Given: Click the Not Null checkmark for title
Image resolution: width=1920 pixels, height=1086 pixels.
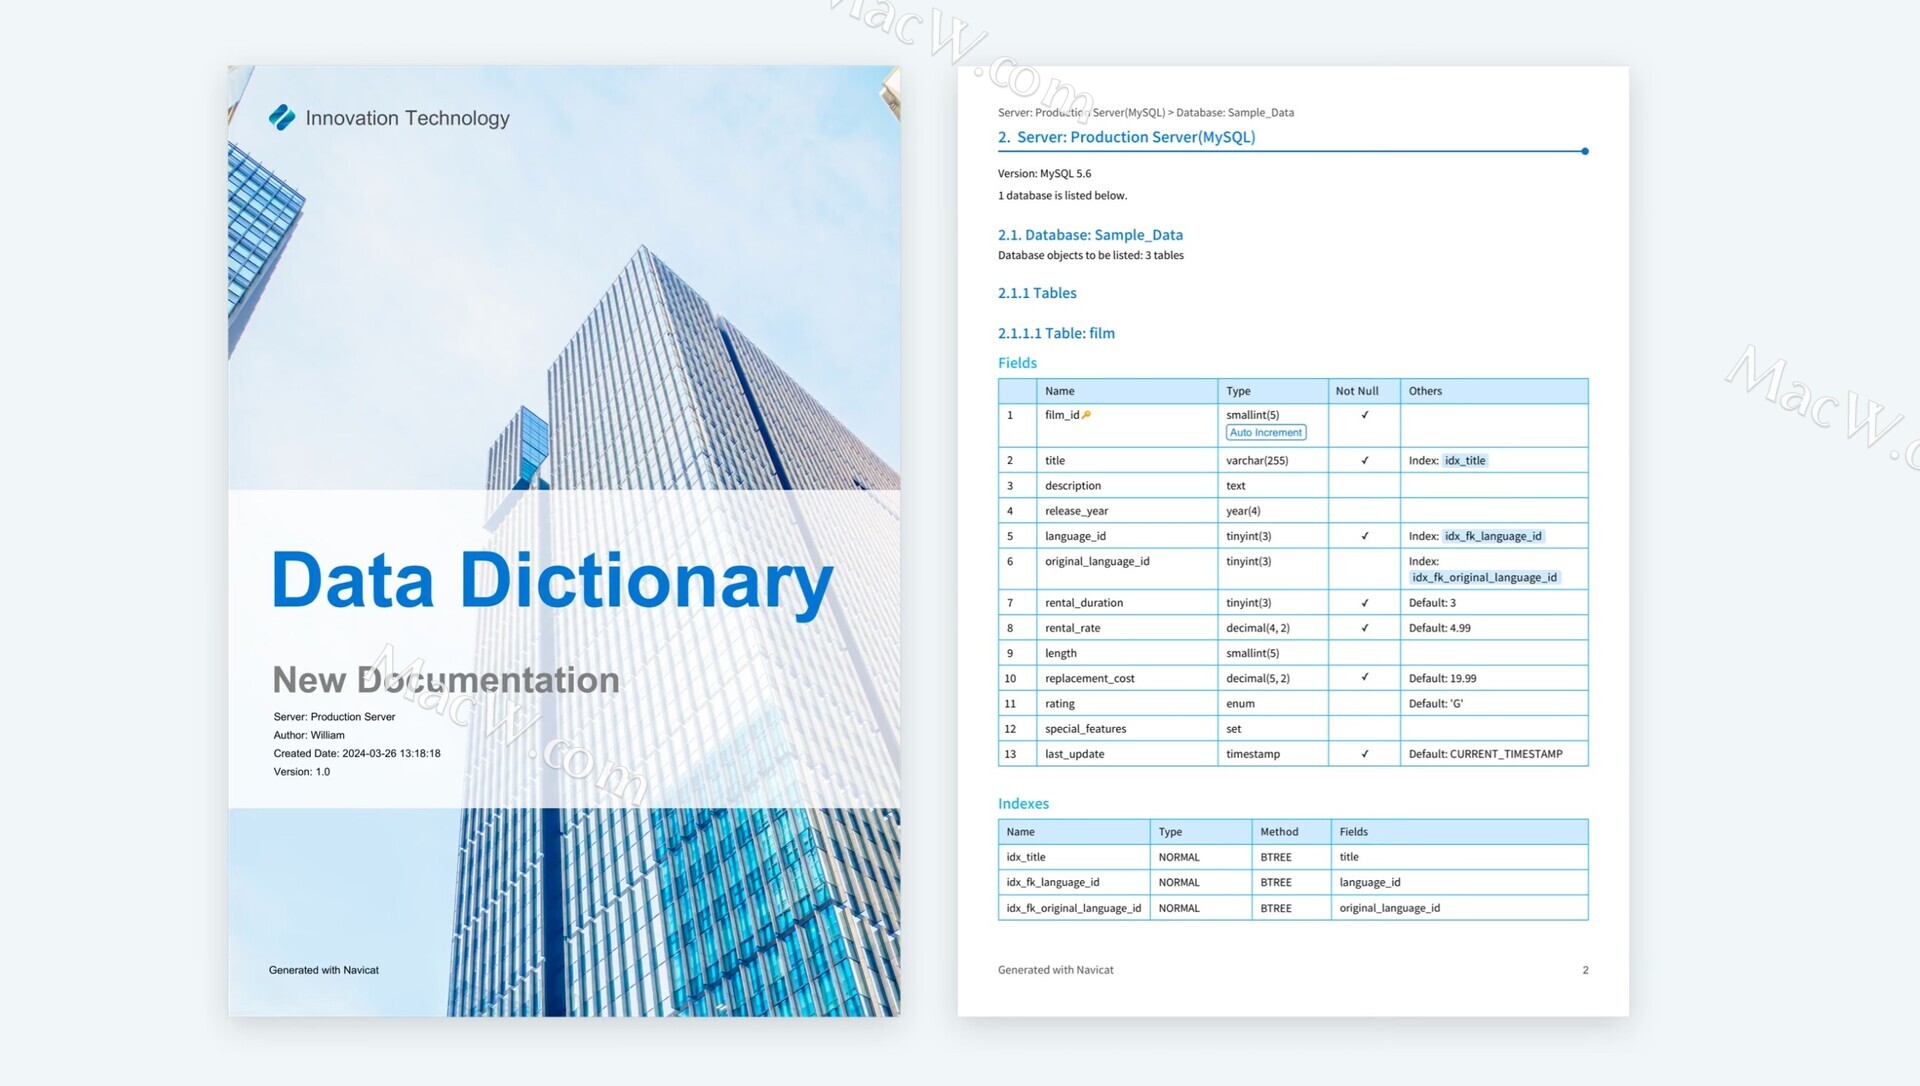Looking at the screenshot, I should pos(1364,461).
